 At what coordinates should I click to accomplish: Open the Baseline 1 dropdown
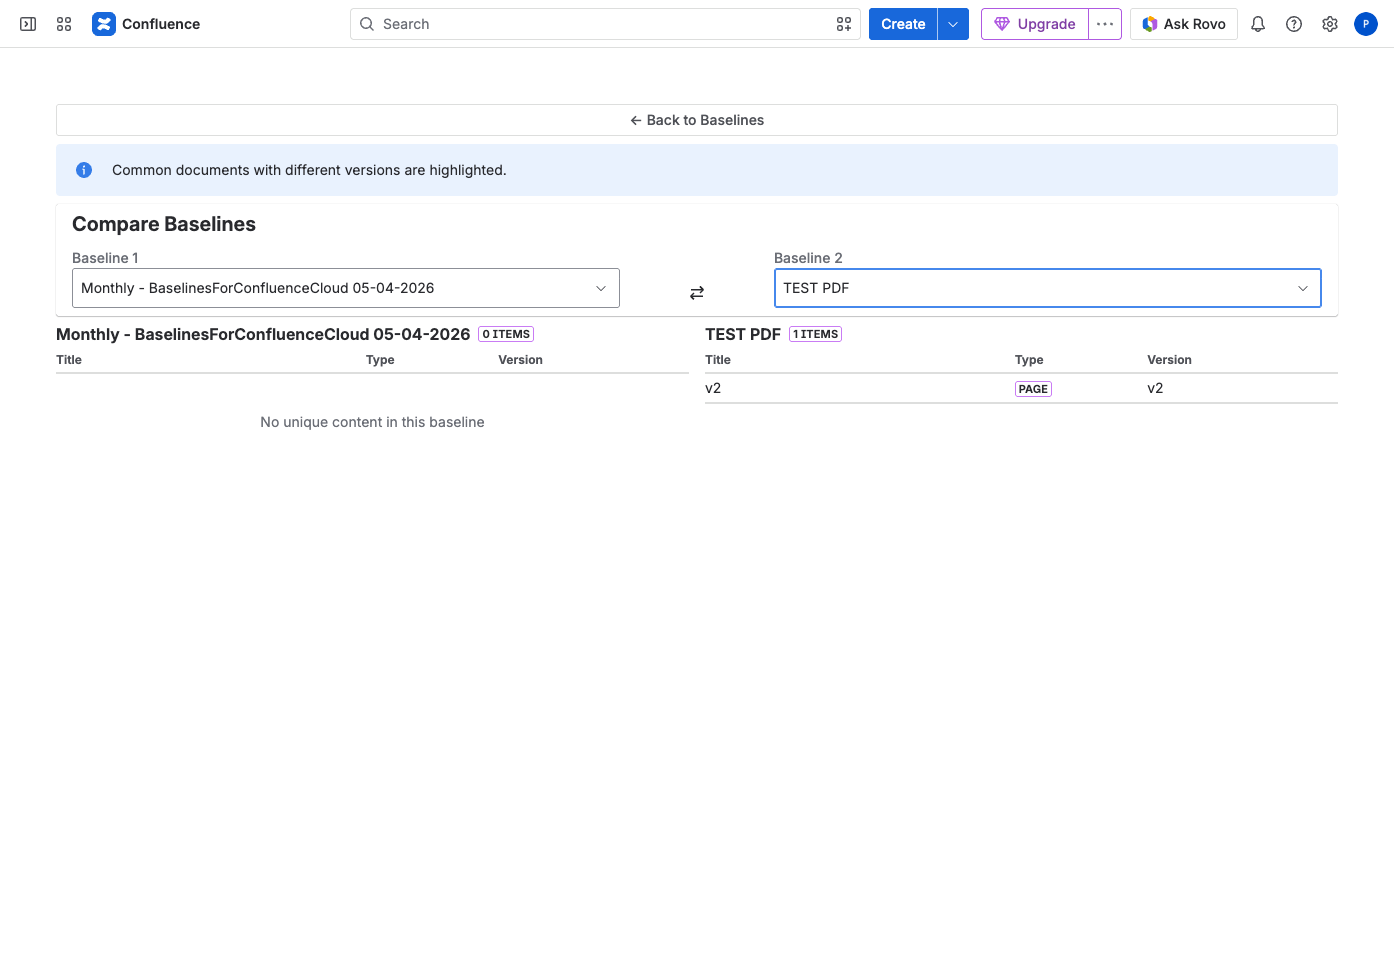[346, 288]
